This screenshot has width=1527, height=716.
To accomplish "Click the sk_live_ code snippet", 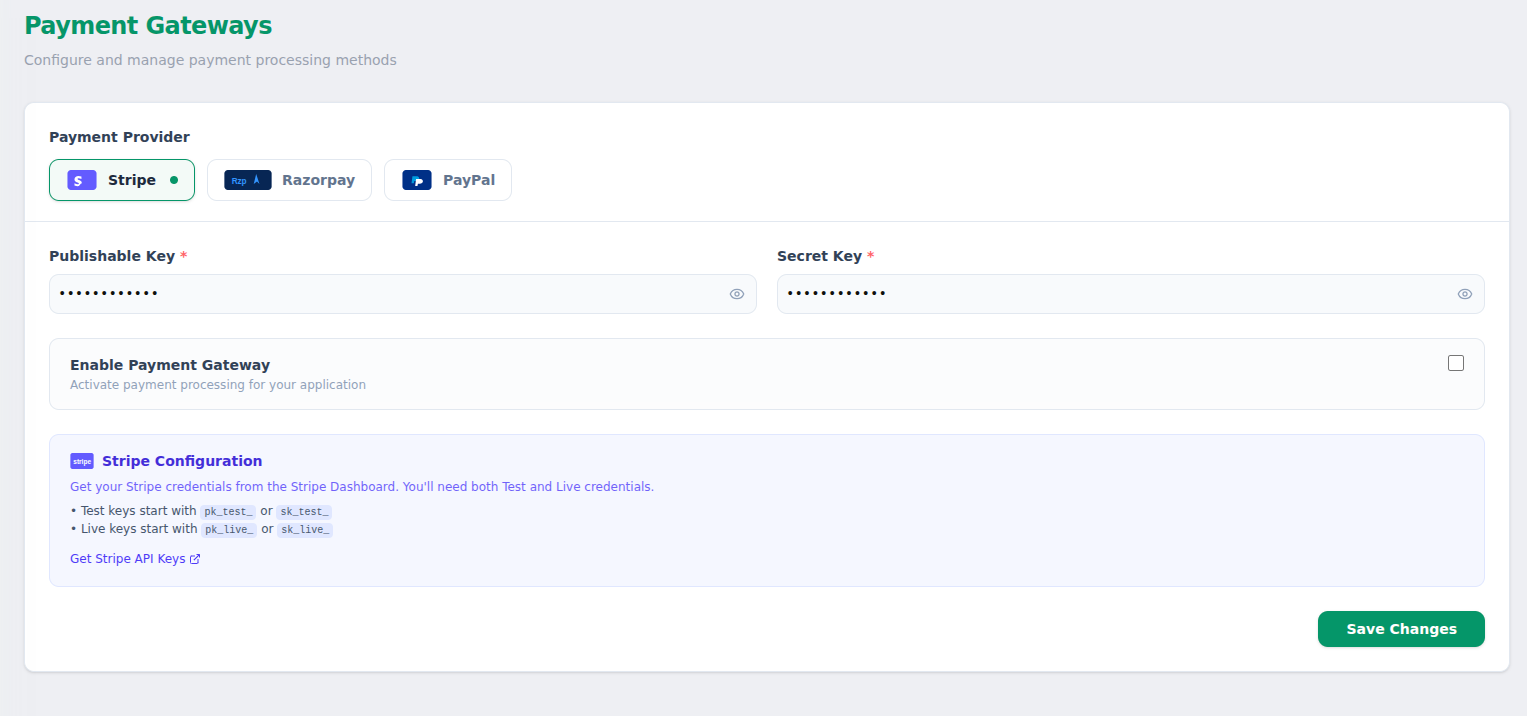I will tap(305, 529).
